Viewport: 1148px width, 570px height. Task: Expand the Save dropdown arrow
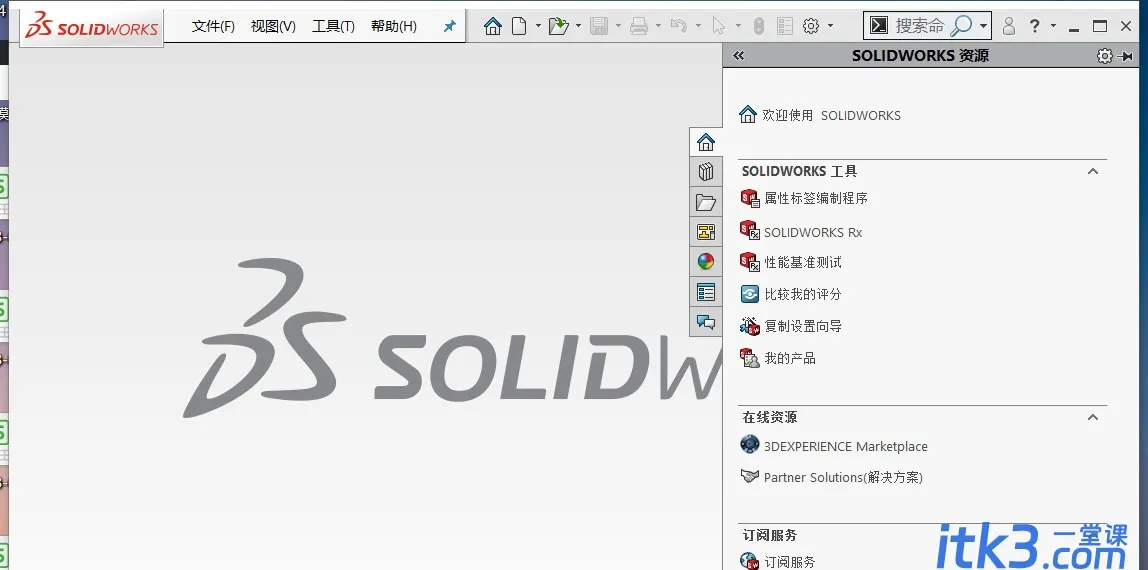619,26
